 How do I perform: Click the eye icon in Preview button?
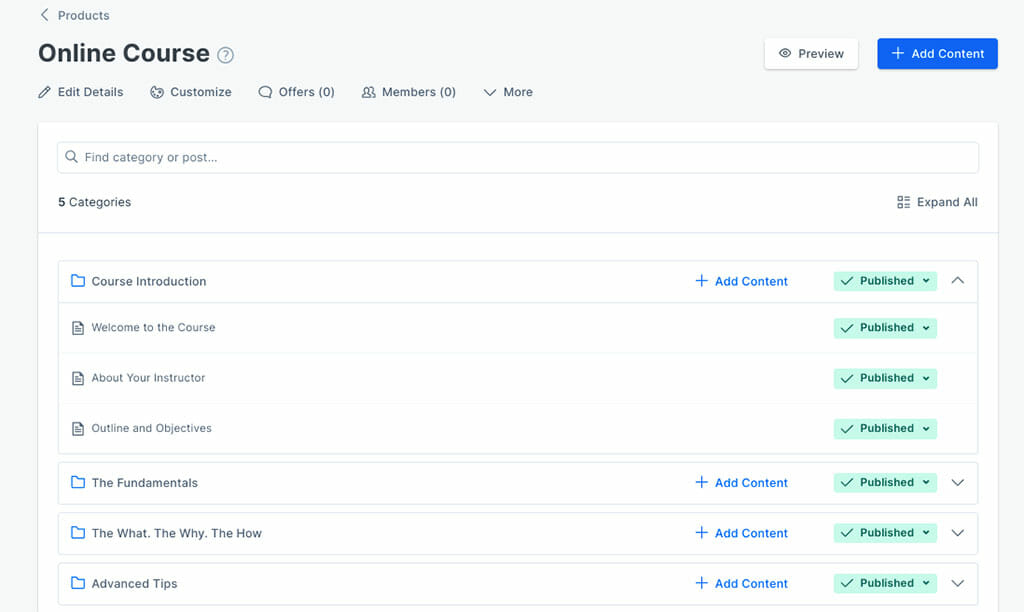[785, 54]
